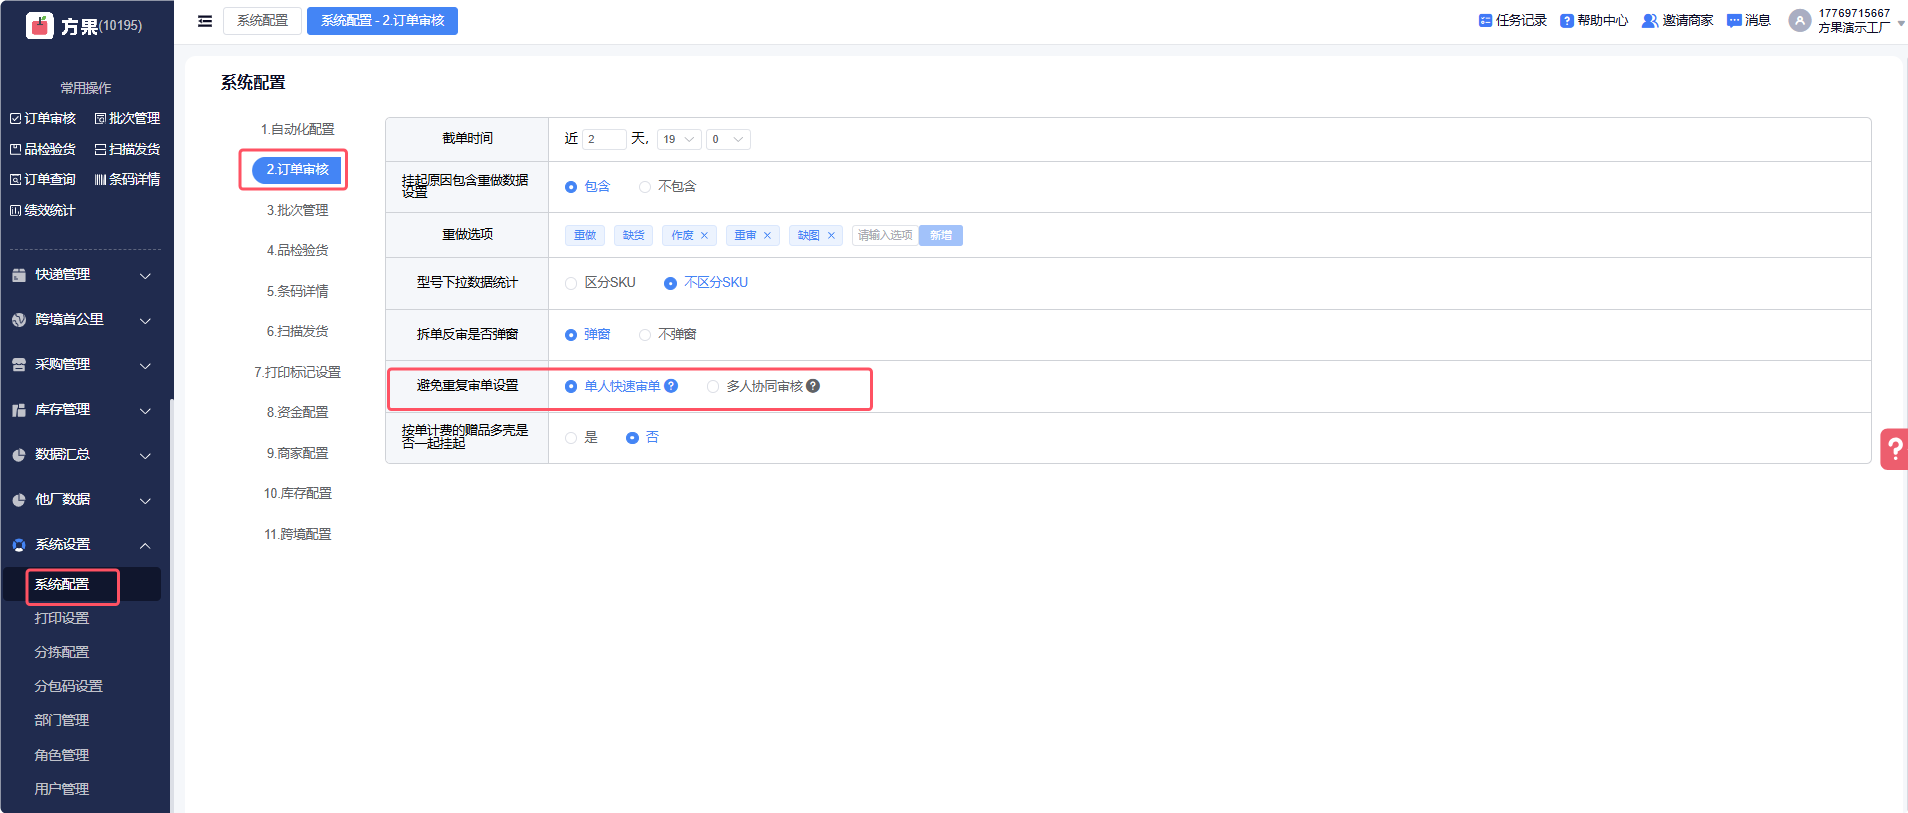Select 是 for 赠品多壳一起挂起
1908x813 pixels.
(x=571, y=438)
